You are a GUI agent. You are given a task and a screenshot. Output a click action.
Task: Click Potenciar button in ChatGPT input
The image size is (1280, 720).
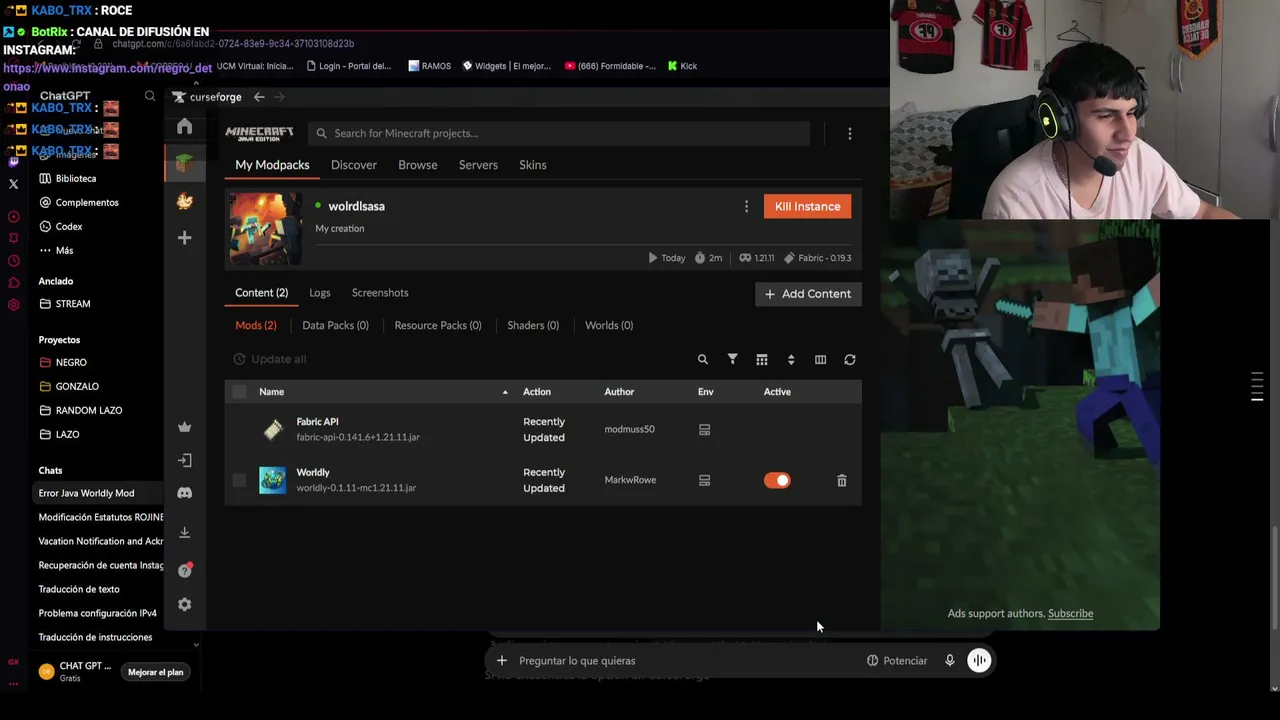897,661
